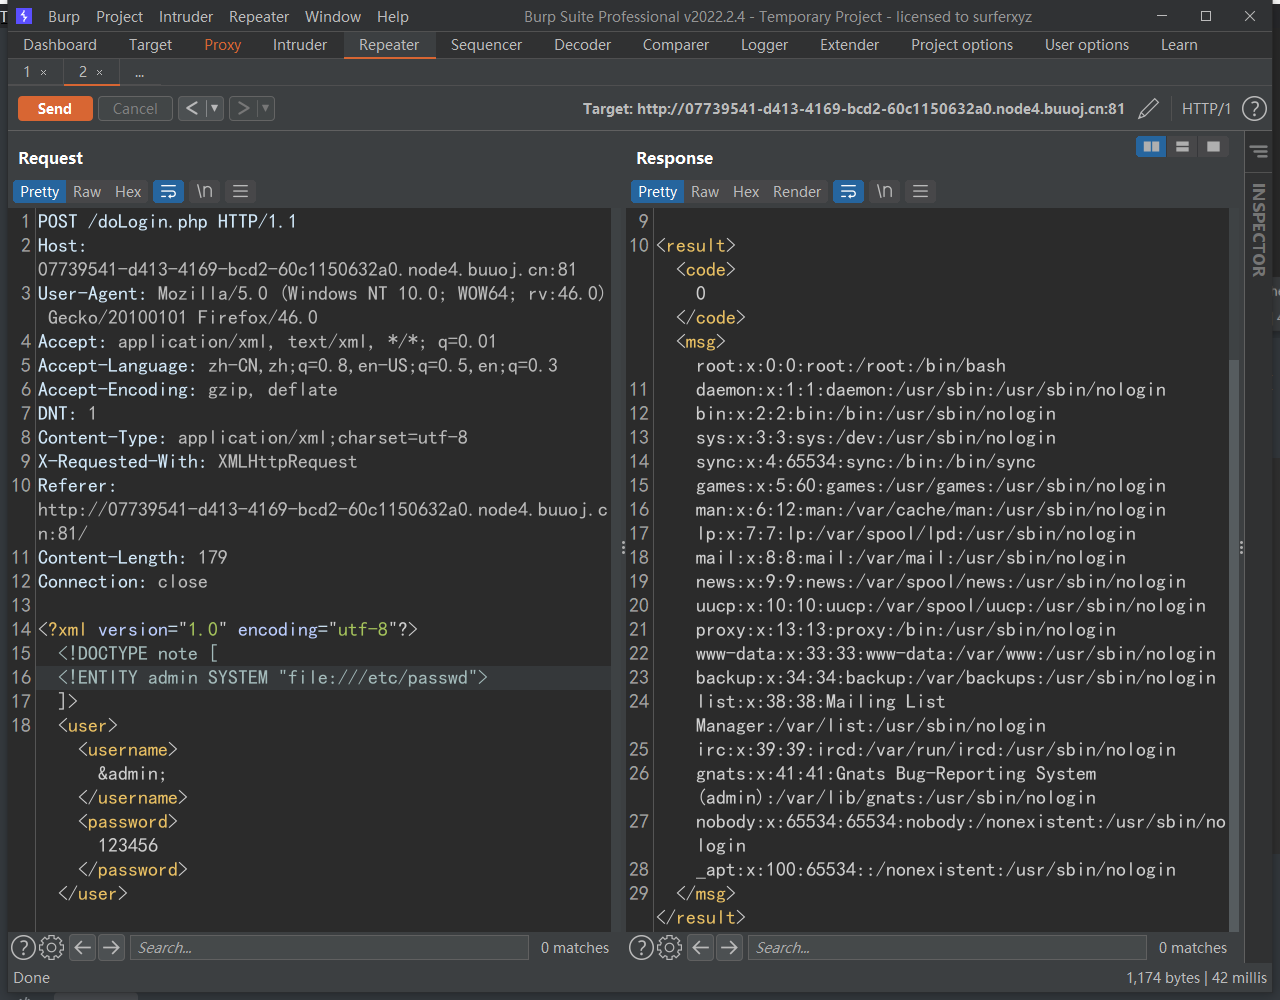This screenshot has width=1280, height=1000.
Task: Open the Intruder menu
Action: (x=186, y=17)
